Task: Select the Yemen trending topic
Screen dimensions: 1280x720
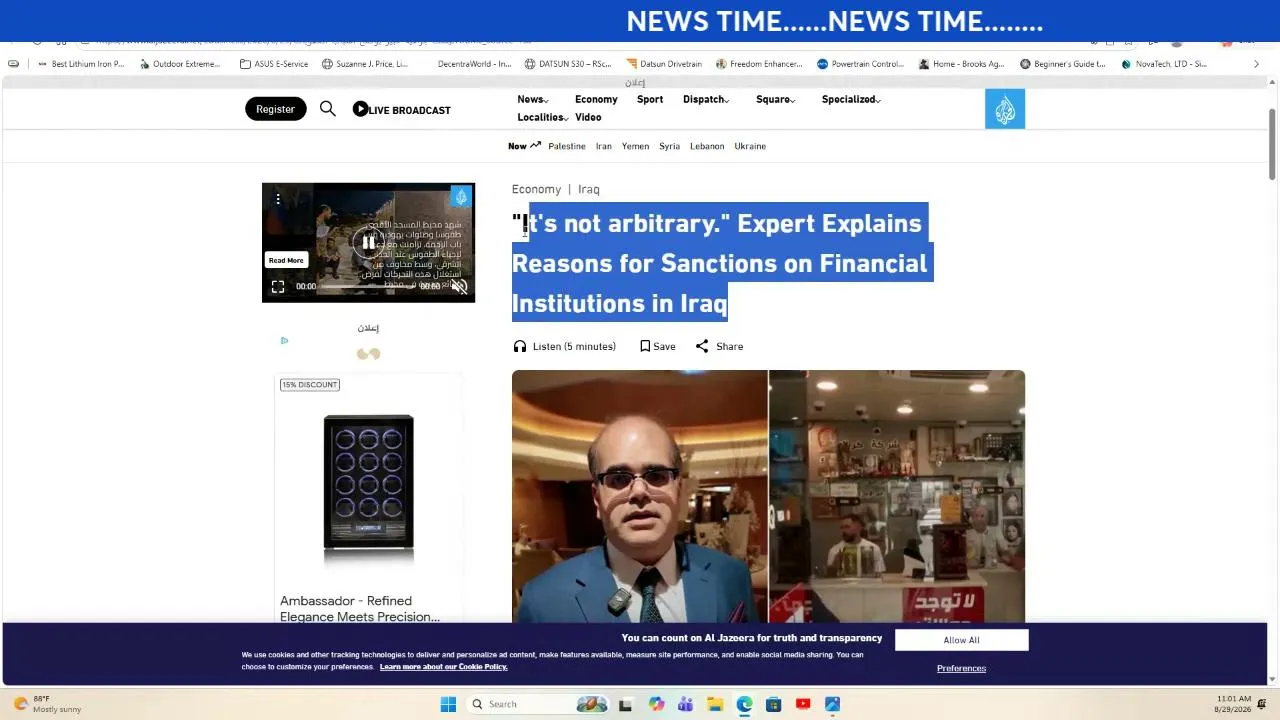Action: pos(635,146)
